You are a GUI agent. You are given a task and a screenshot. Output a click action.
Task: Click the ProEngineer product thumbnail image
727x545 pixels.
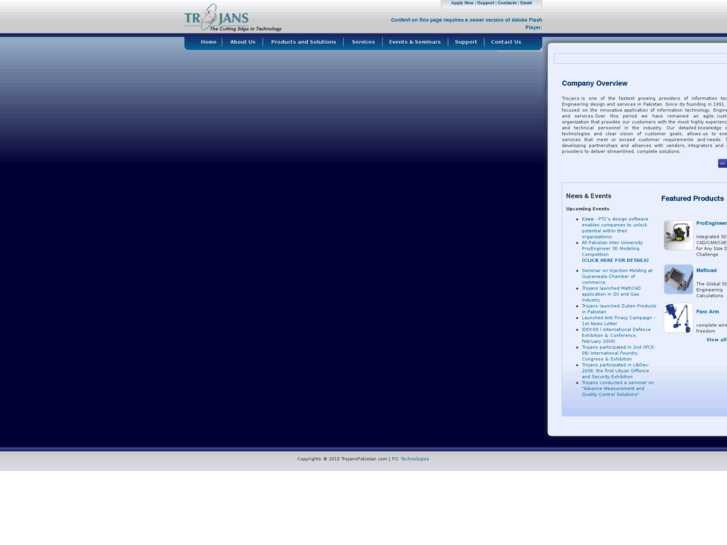click(678, 235)
